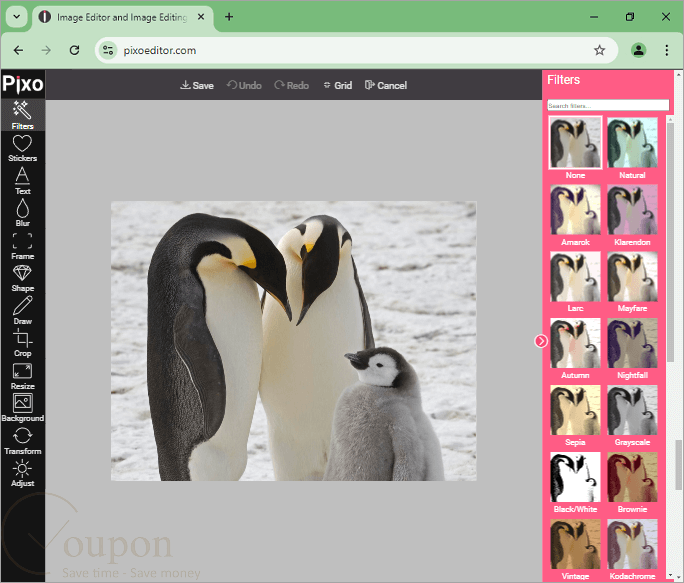
Task: Open the browser profile menu
Action: tap(638, 50)
